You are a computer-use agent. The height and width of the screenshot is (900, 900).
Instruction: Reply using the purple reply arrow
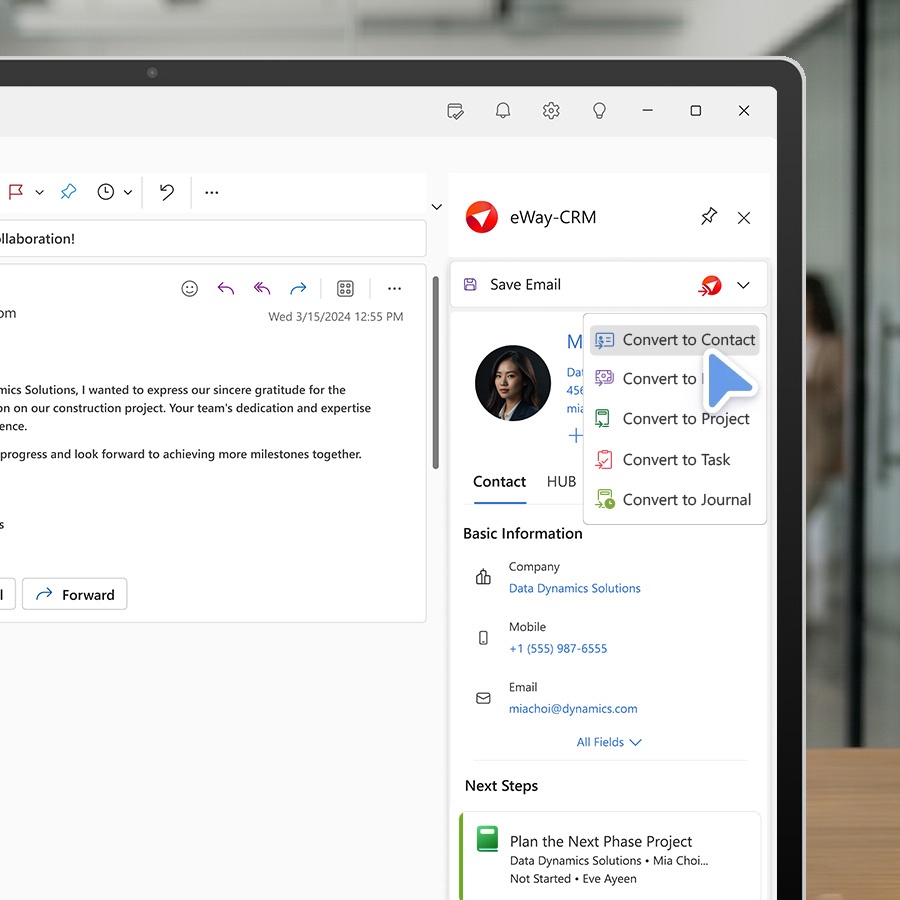pyautogui.click(x=226, y=288)
